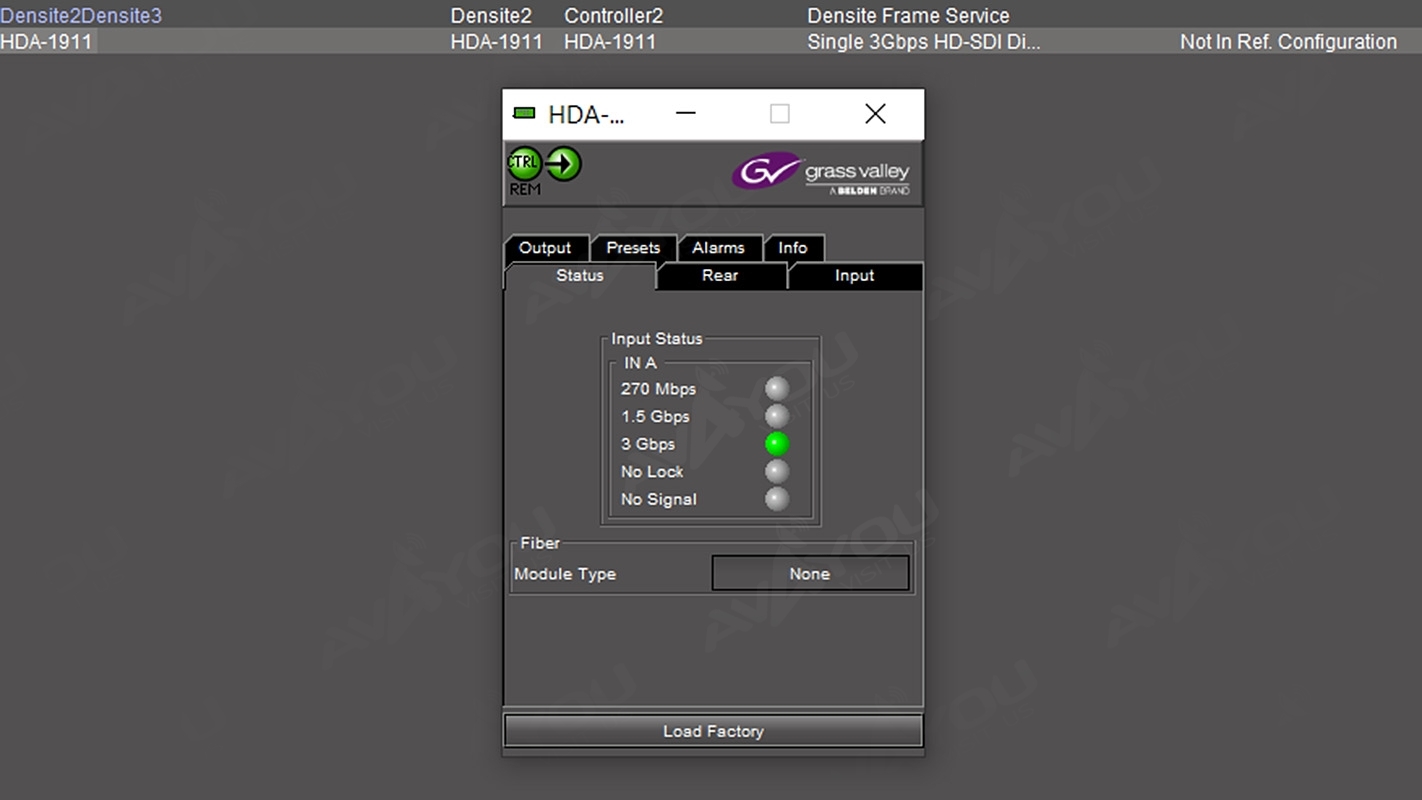
Task: Select the Densite2Densite3 row in the list
Action: click(x=81, y=16)
